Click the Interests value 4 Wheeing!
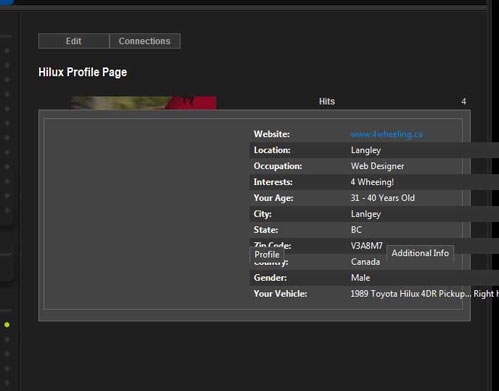Image resolution: width=499 pixels, height=391 pixels. (372, 182)
